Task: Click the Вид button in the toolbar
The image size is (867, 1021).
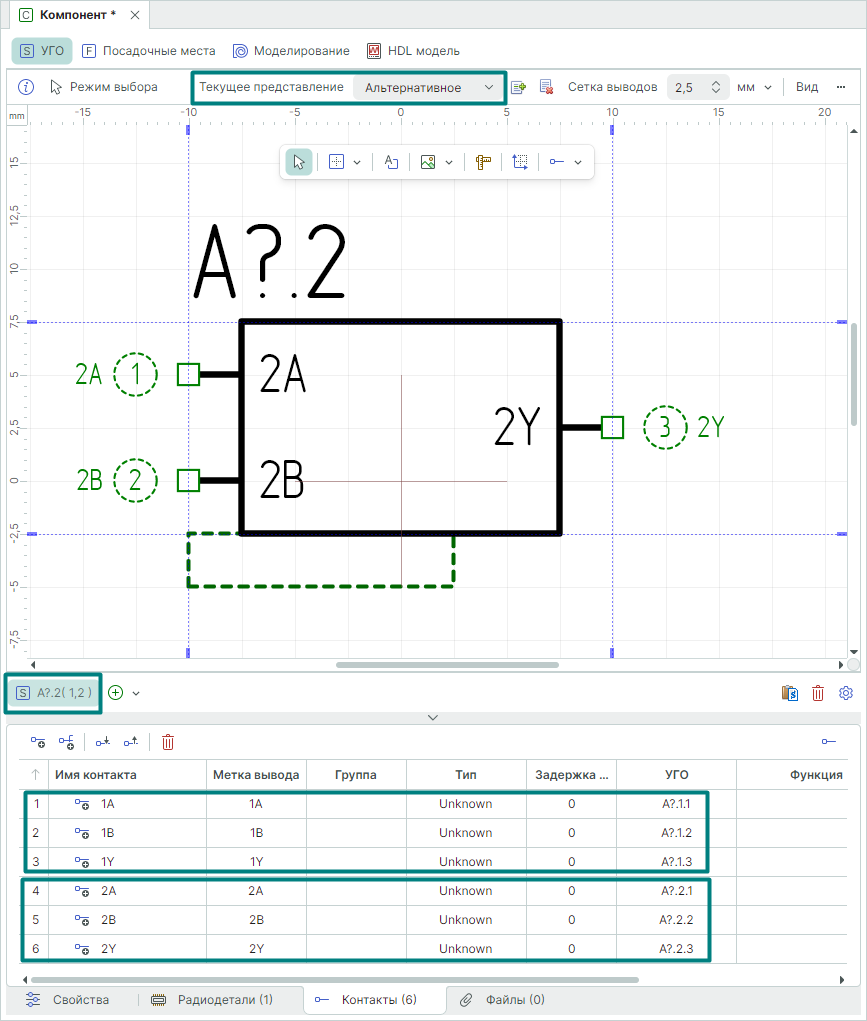Action: pyautogui.click(x=807, y=87)
